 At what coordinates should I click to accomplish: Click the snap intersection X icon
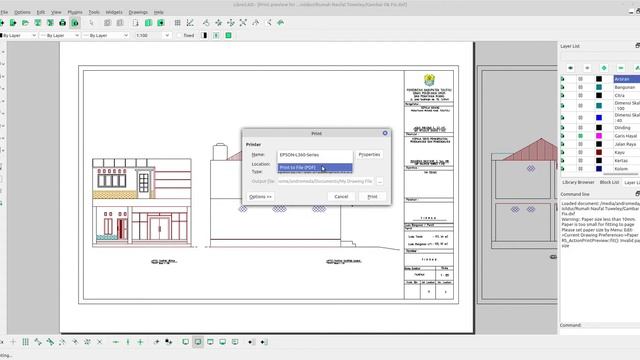(x=100, y=342)
